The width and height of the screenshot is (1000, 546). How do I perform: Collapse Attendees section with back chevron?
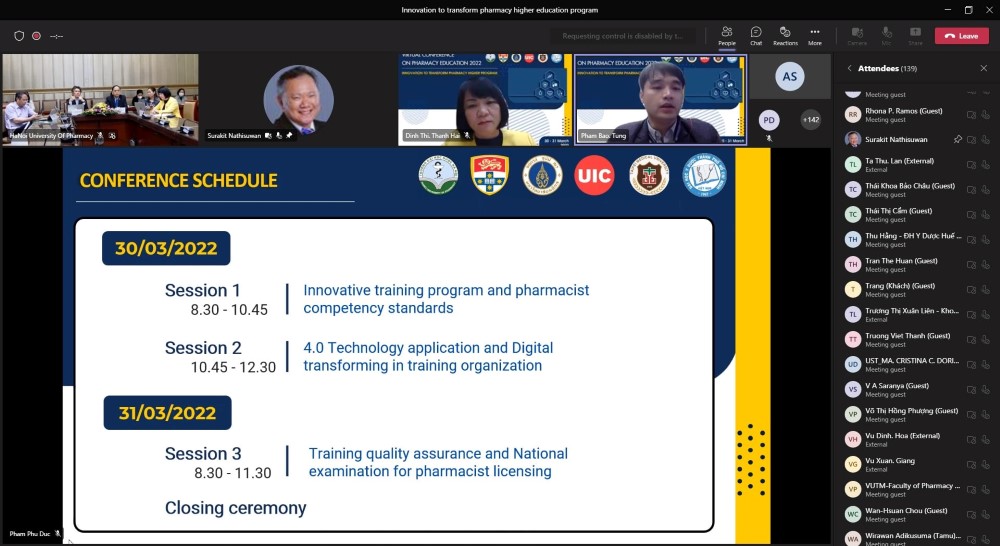point(849,69)
